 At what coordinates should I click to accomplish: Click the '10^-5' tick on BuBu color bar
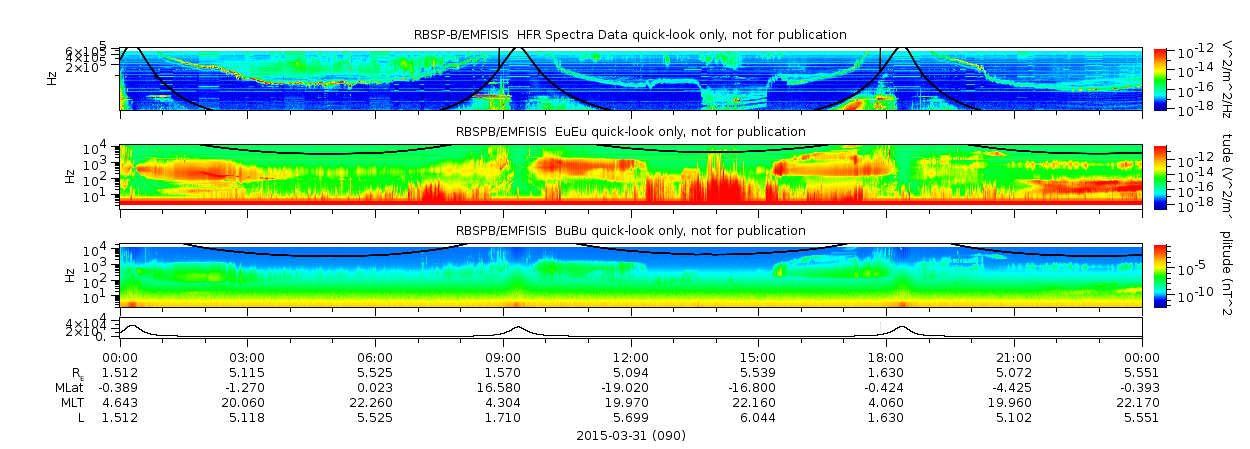point(1190,269)
